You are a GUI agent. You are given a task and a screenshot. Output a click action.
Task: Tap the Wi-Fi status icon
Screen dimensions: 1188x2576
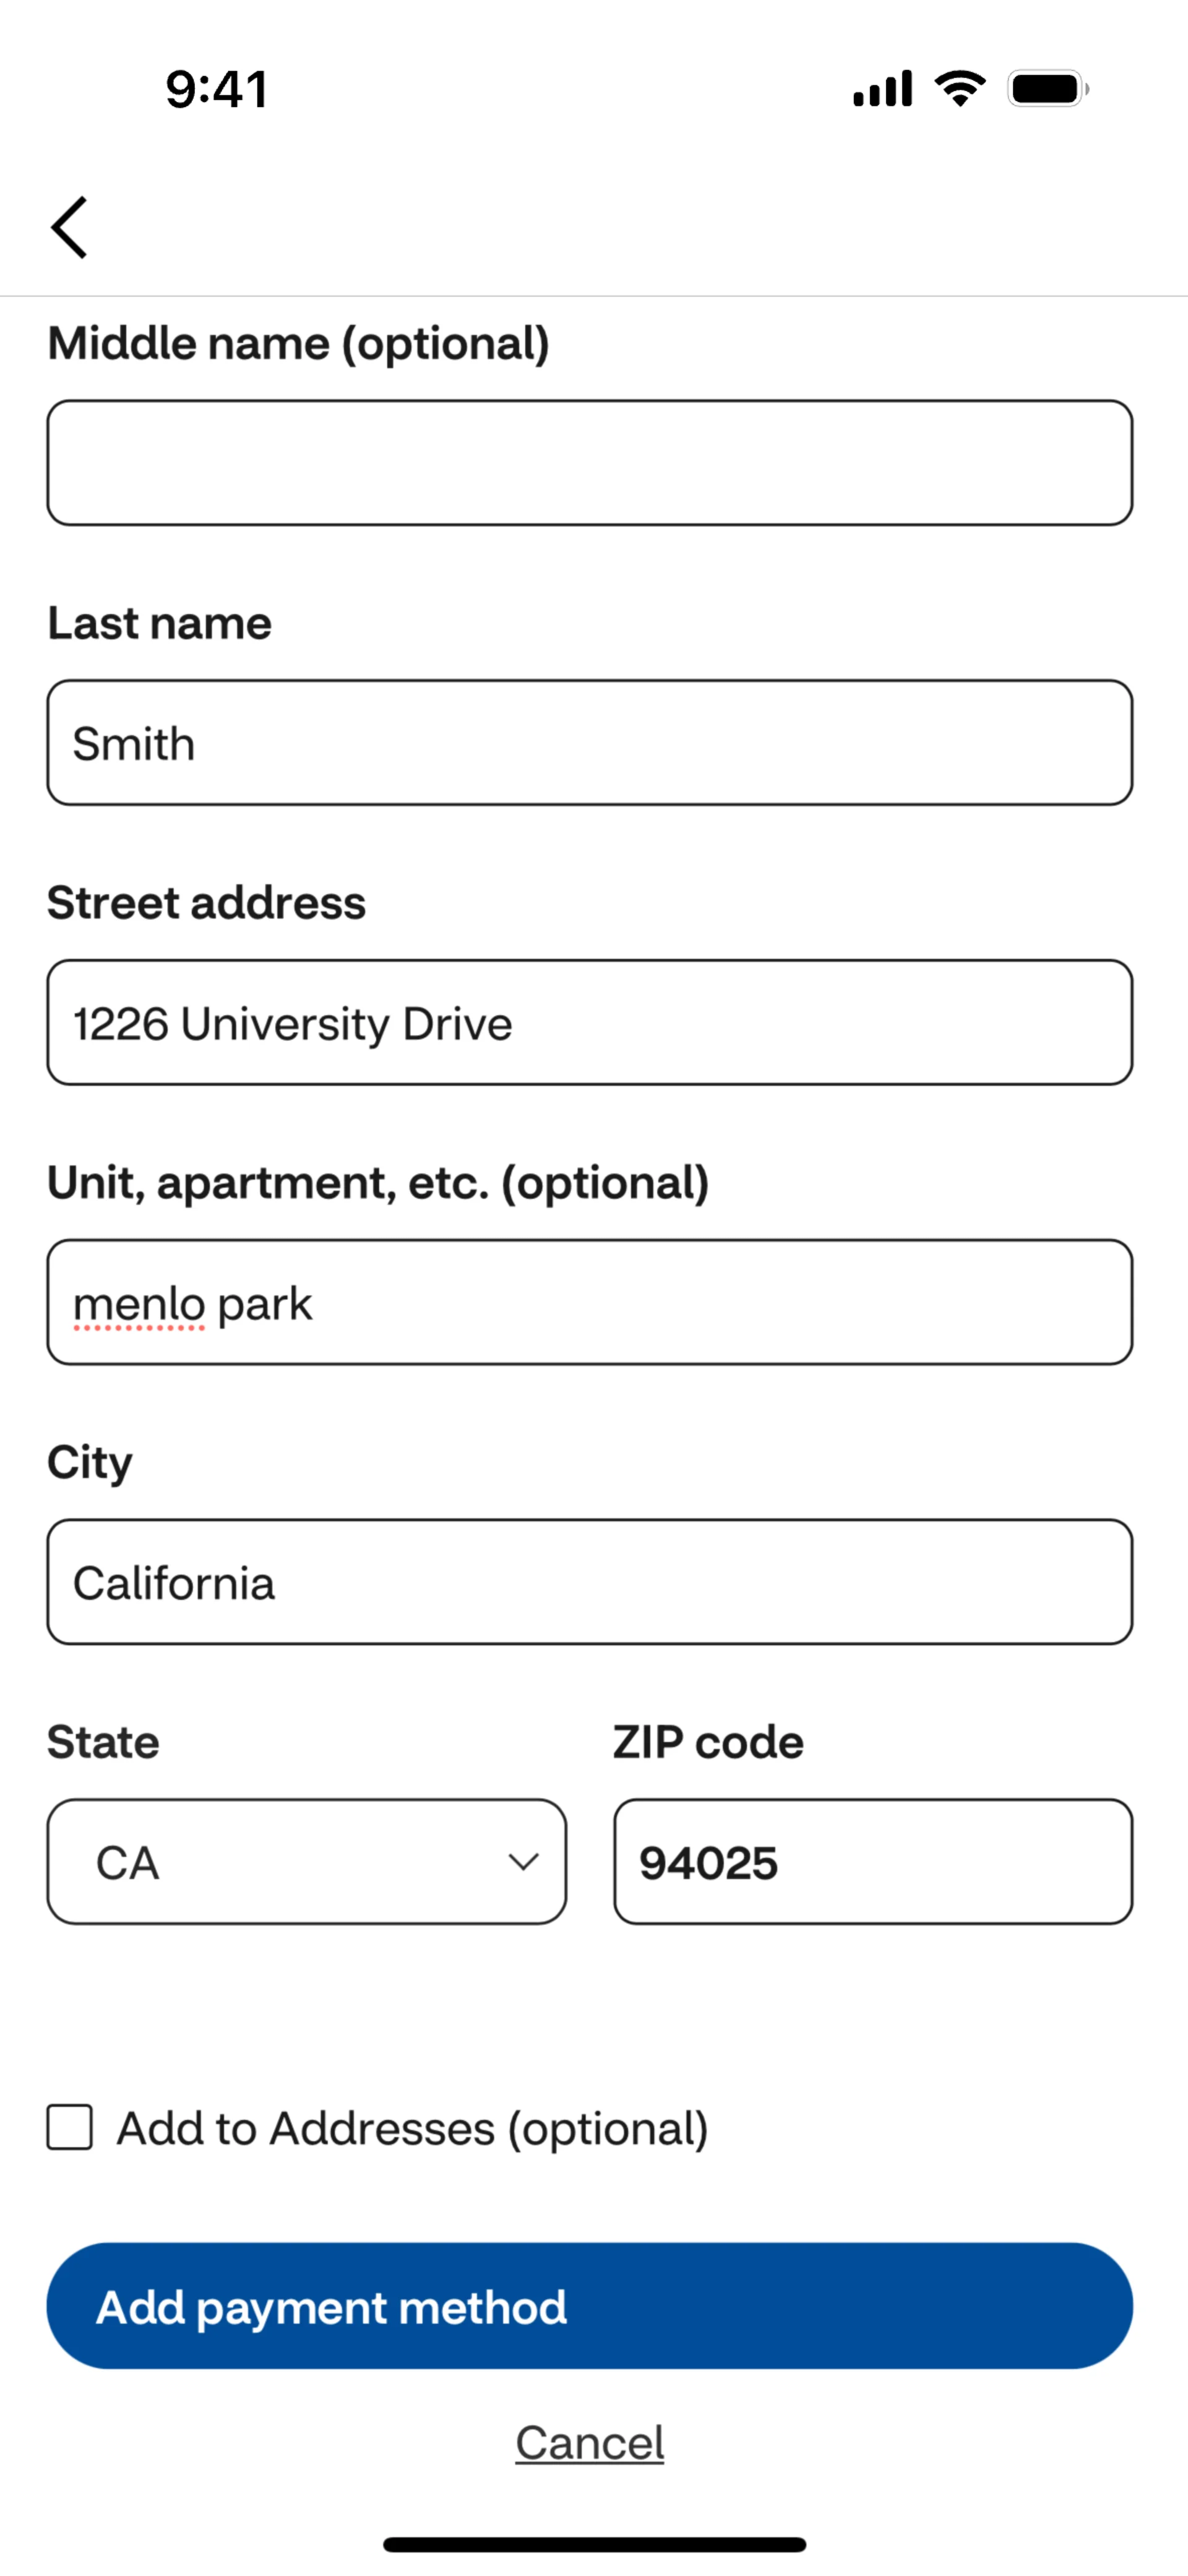click(x=960, y=89)
